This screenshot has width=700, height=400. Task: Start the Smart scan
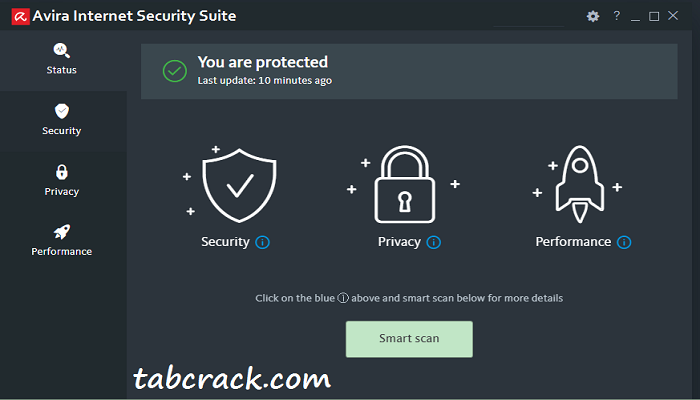(x=409, y=339)
